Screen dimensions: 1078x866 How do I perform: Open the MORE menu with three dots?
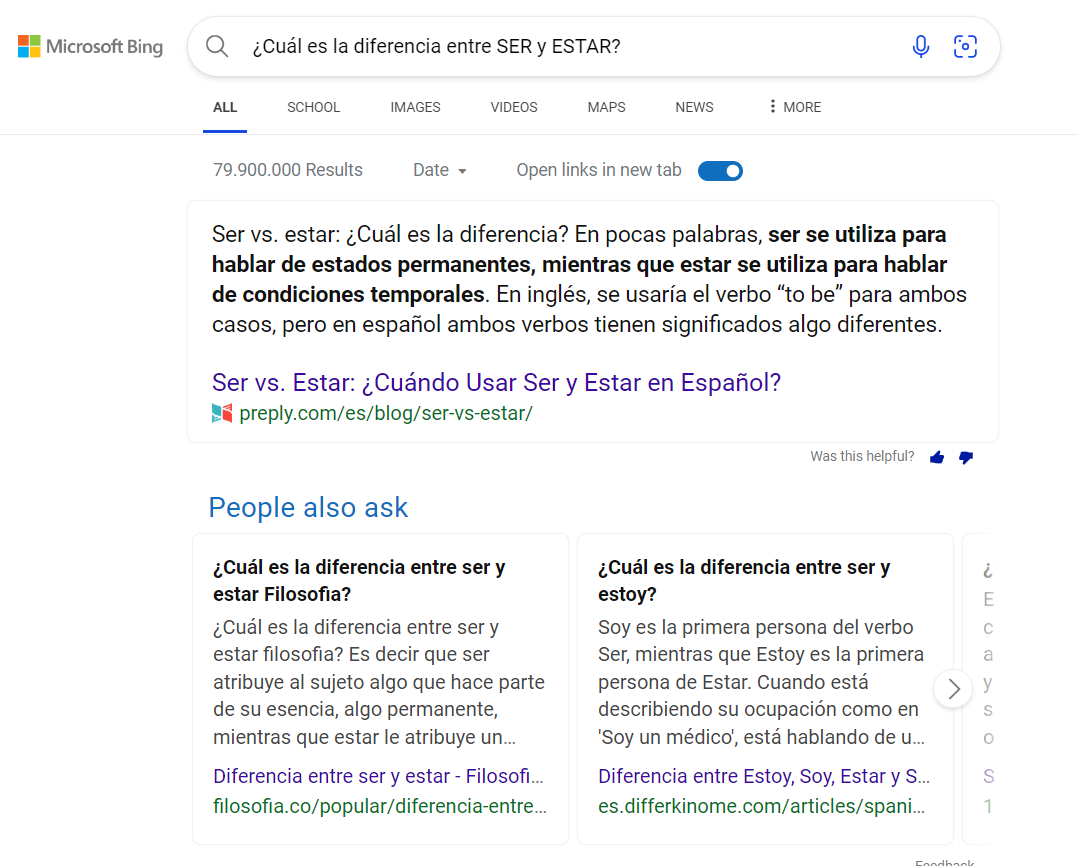coord(794,107)
